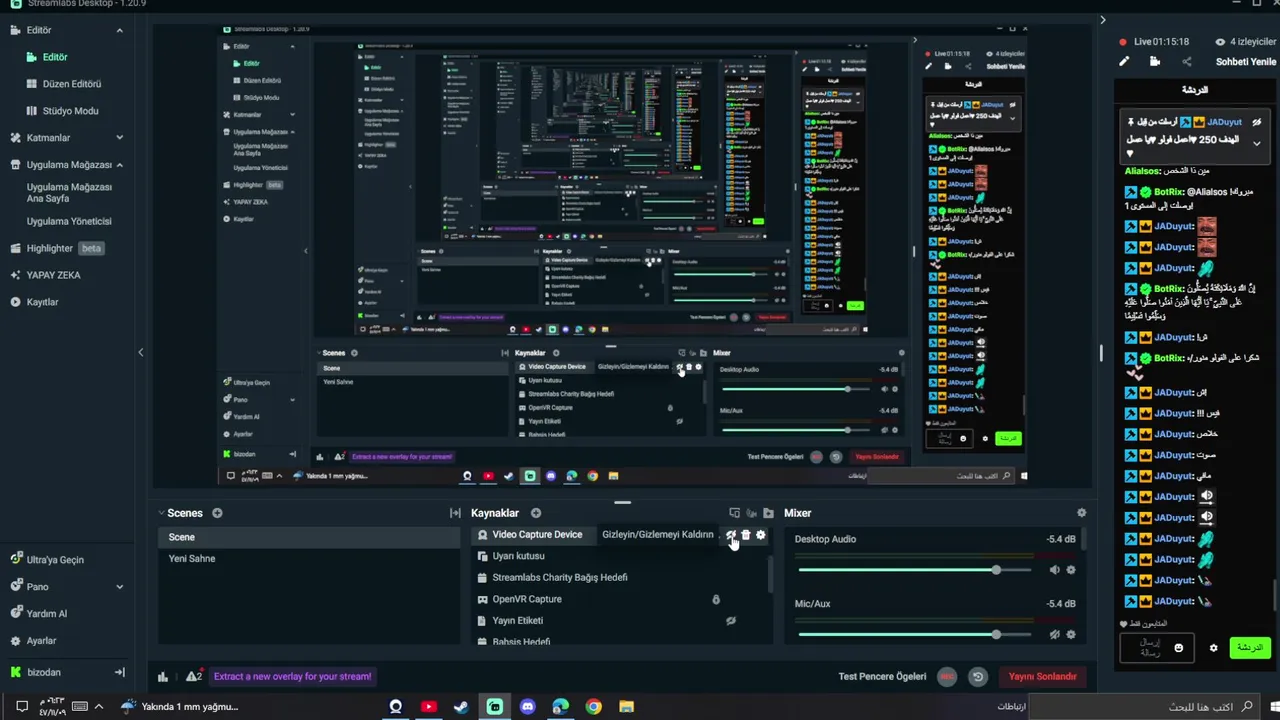The width and height of the screenshot is (1280, 720).
Task: Open chat settings gear icon
Action: (1214, 648)
